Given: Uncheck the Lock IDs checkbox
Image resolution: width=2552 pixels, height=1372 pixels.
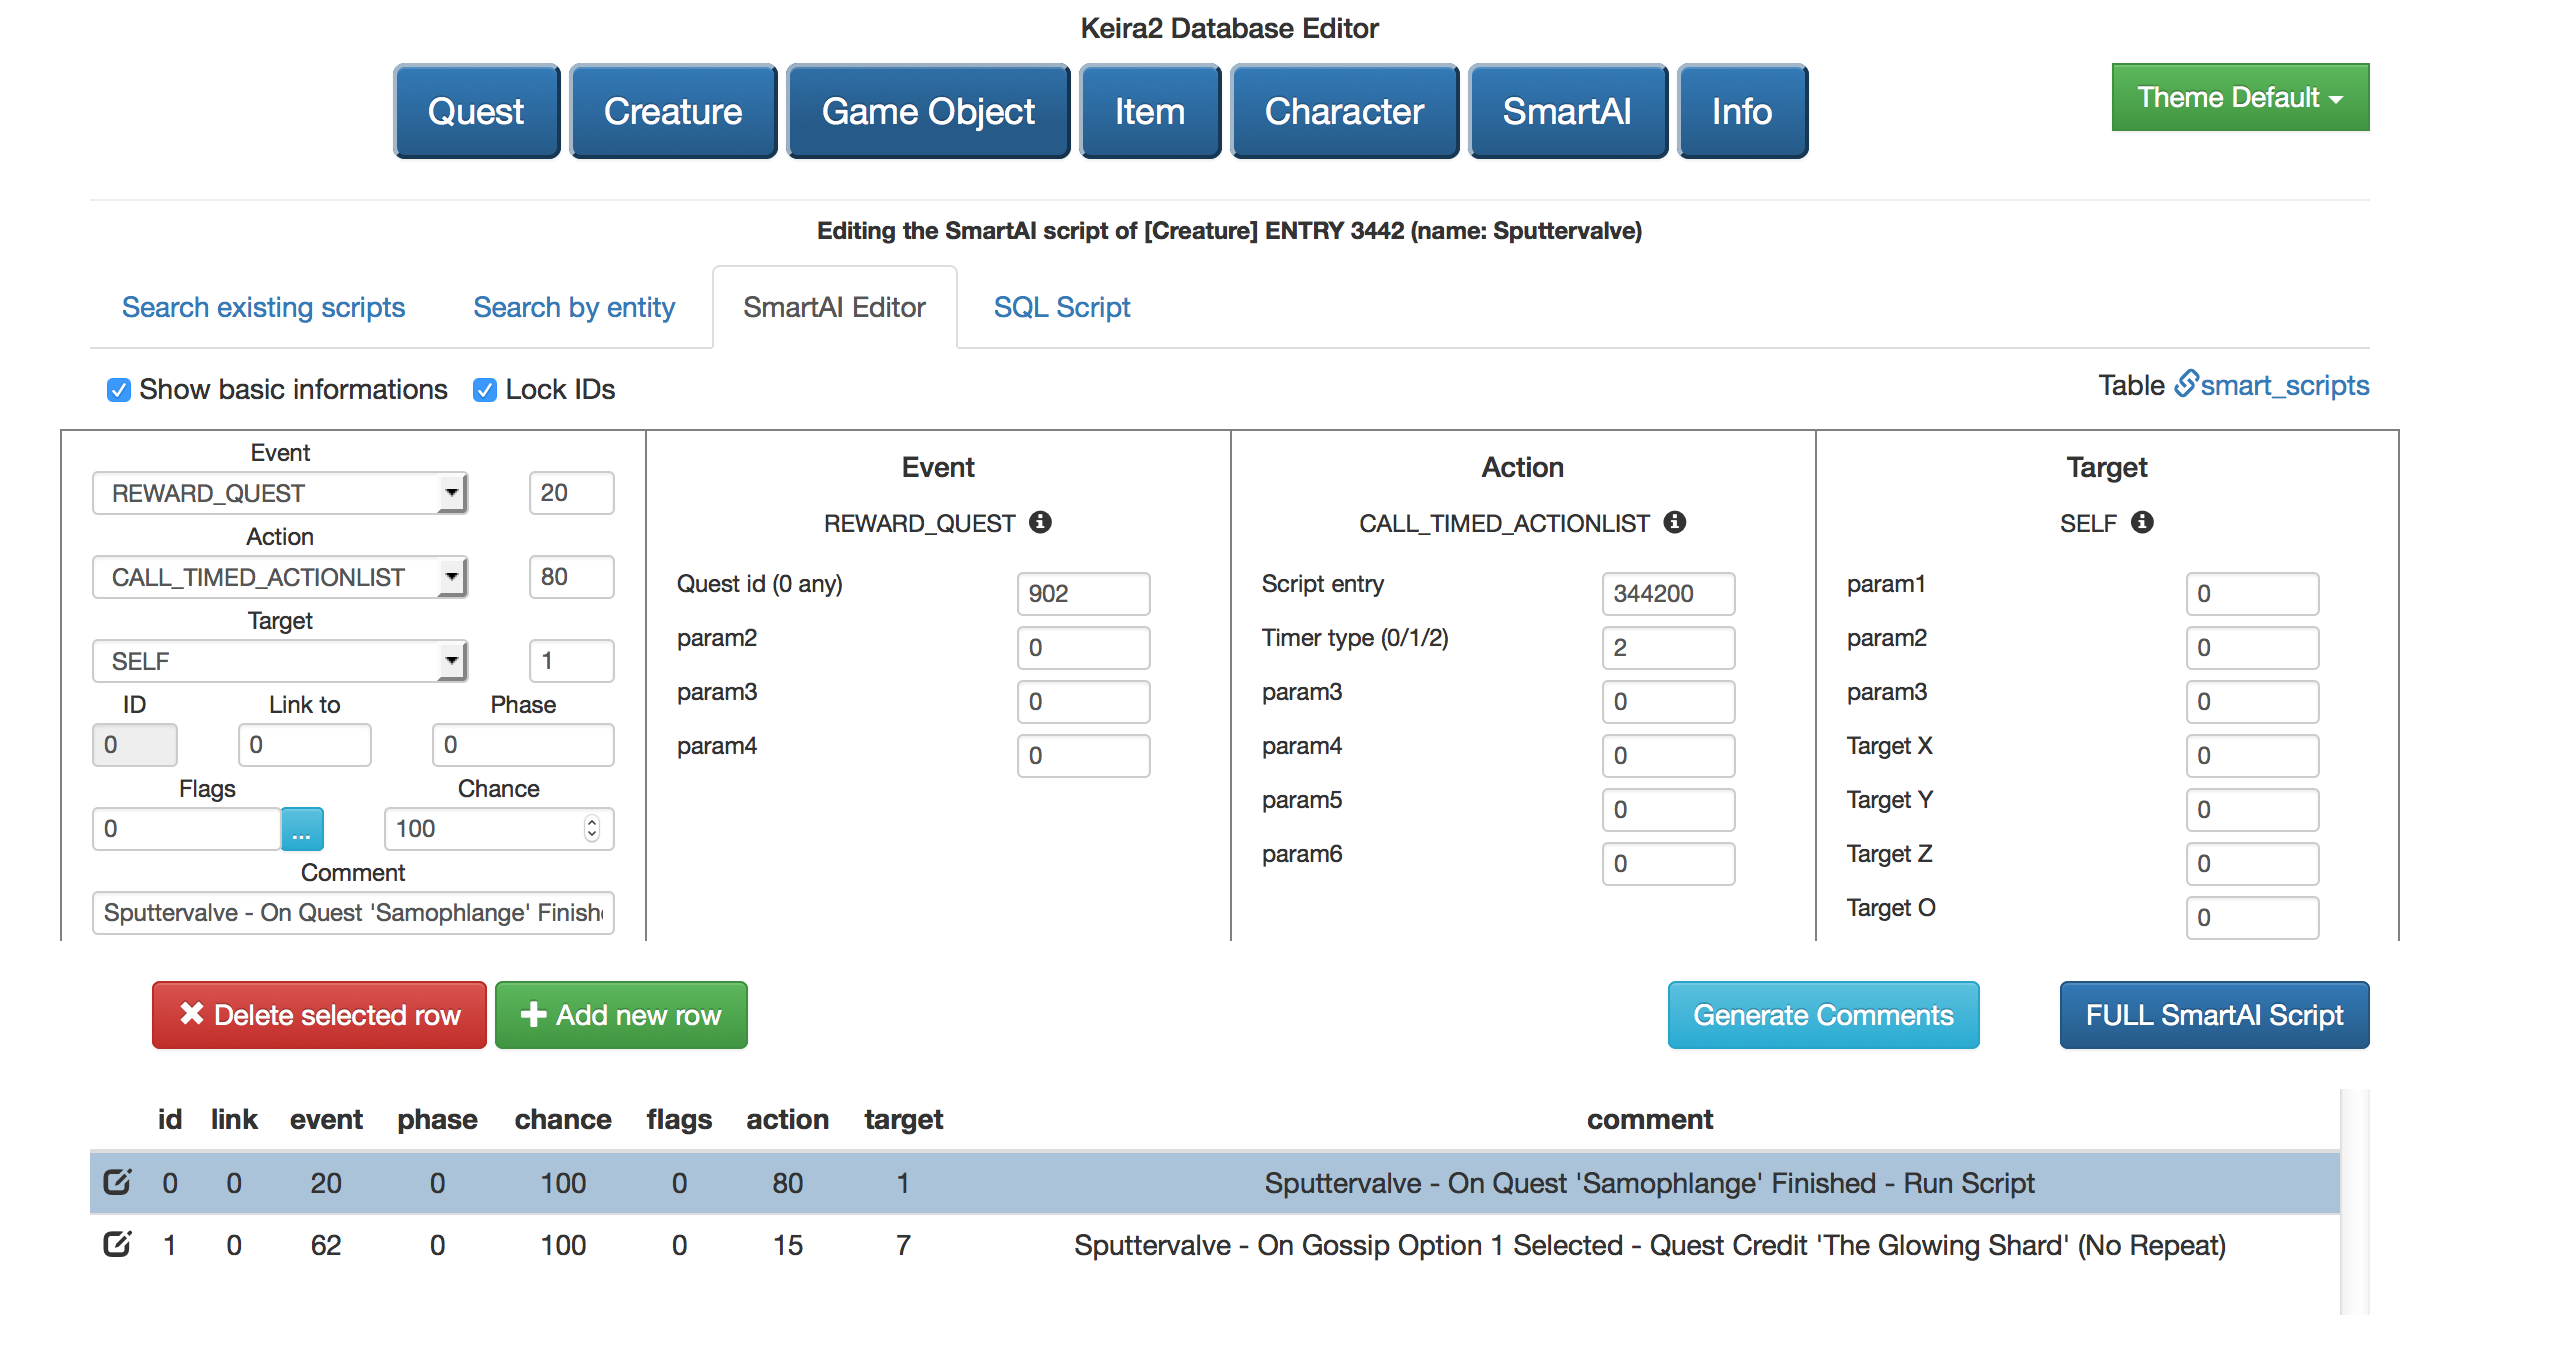Looking at the screenshot, I should coord(485,390).
